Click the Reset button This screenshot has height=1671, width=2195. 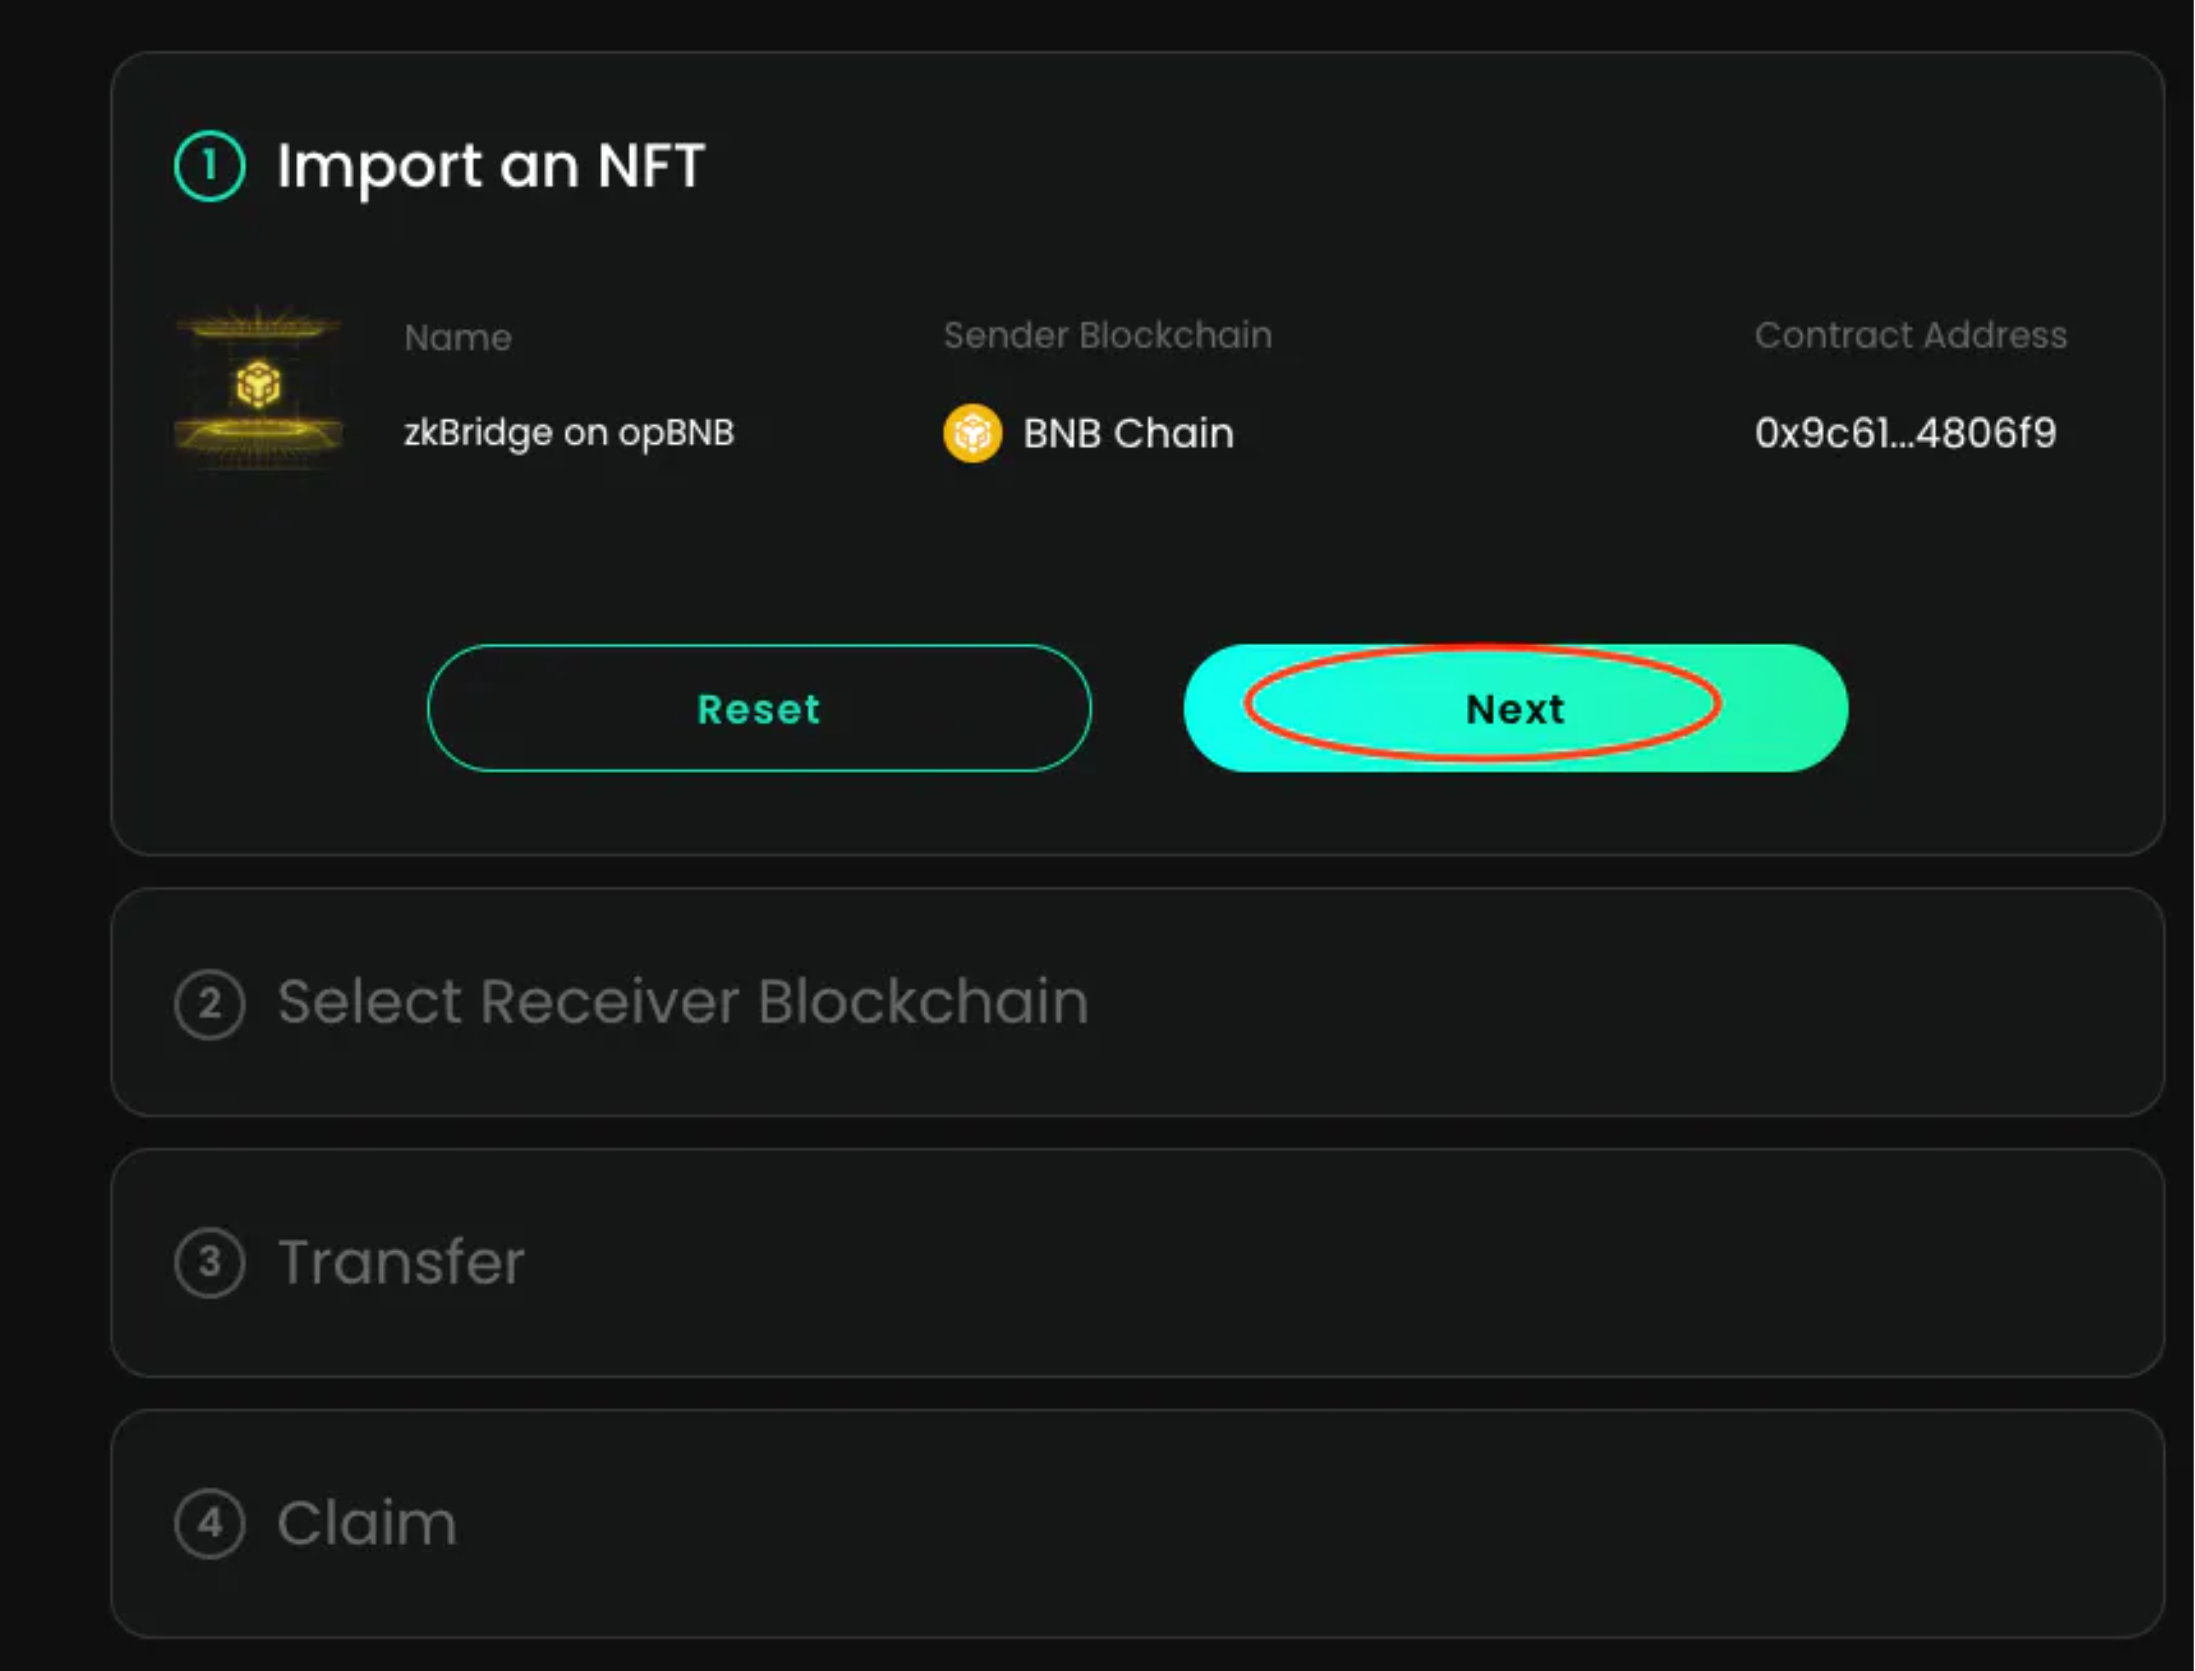[x=759, y=708]
